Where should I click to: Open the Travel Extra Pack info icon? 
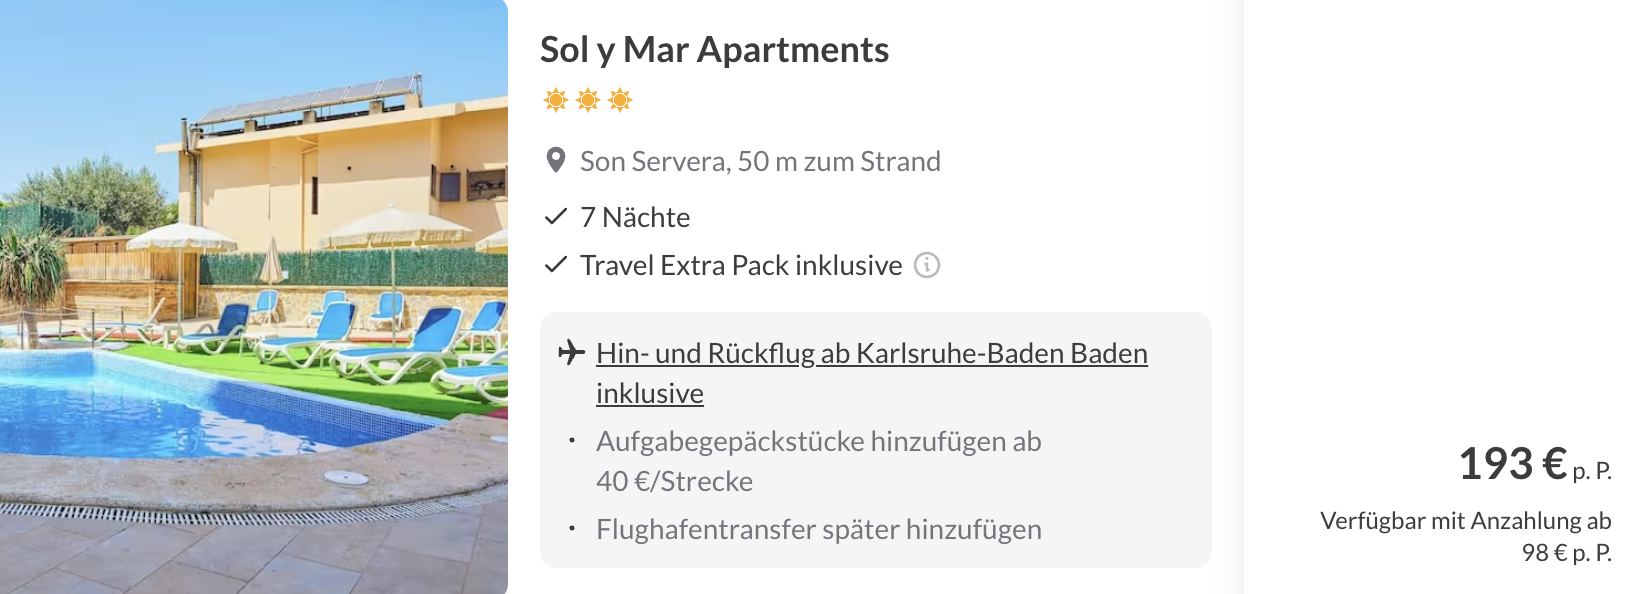(x=927, y=265)
